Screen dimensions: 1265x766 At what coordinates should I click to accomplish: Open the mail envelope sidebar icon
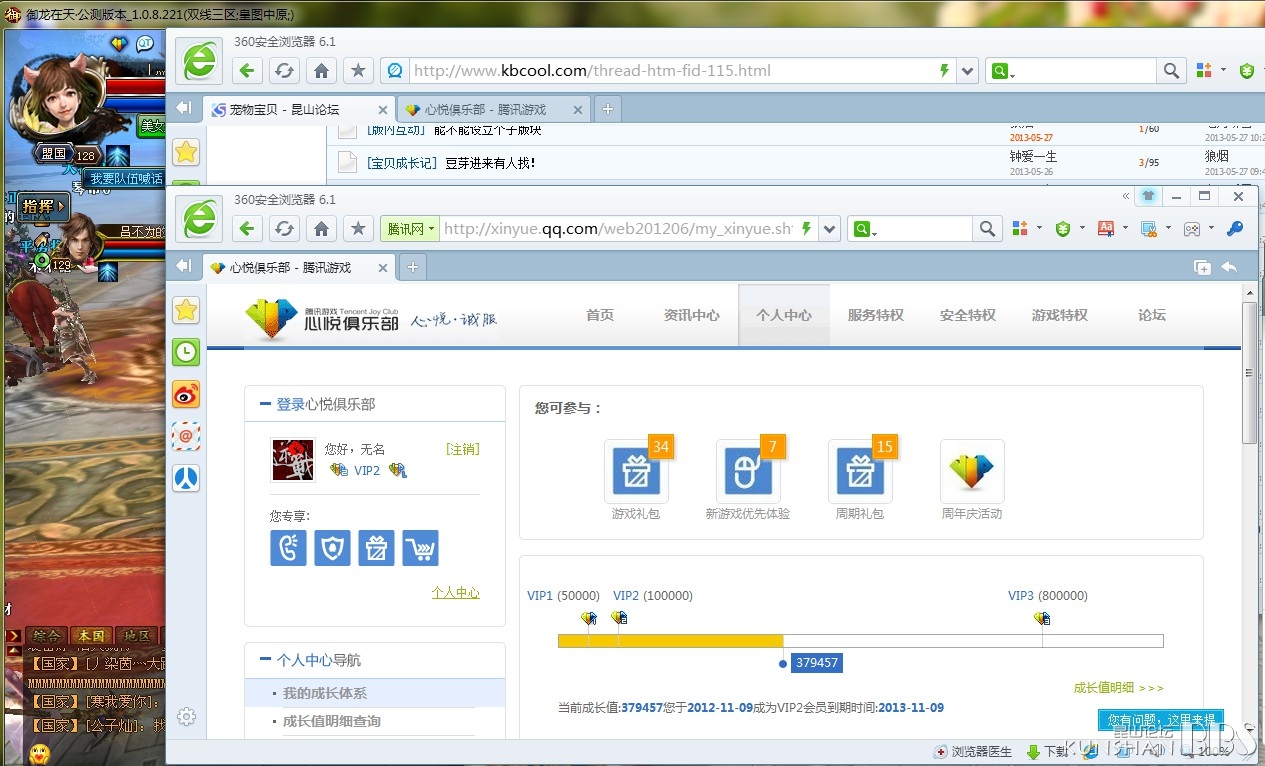(x=186, y=436)
